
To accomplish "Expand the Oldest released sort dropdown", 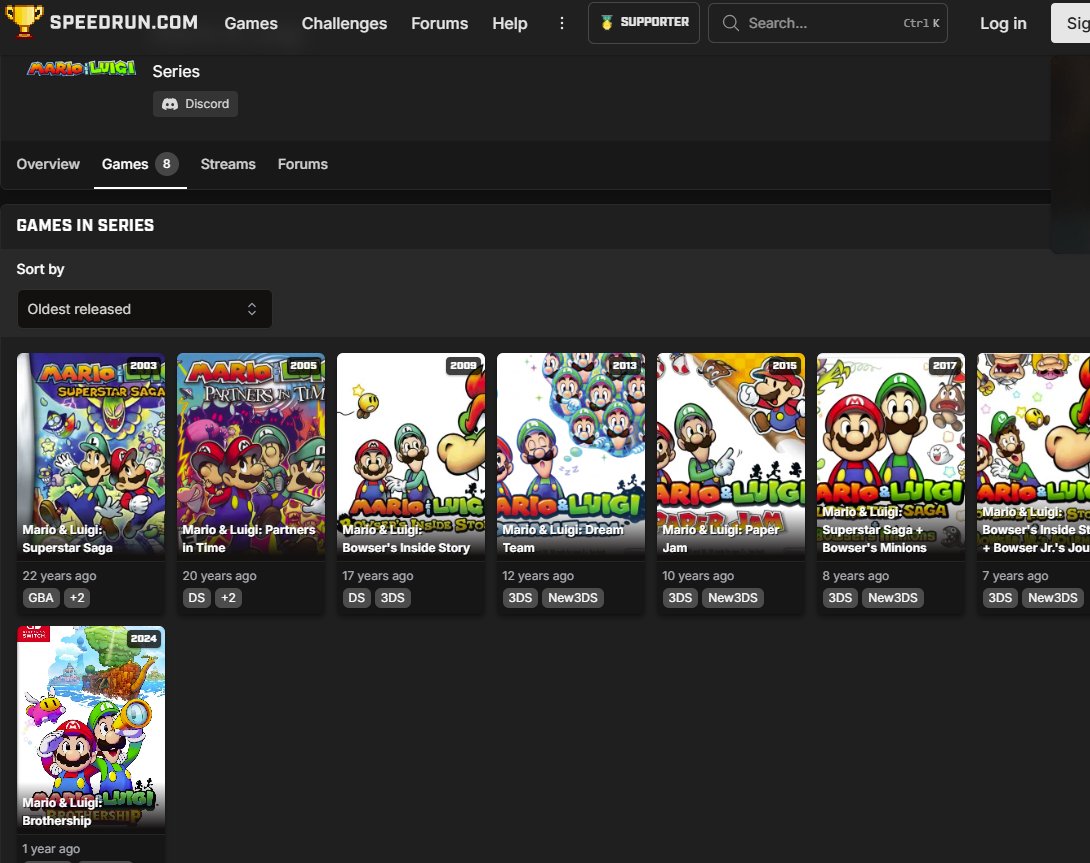I will pyautogui.click(x=145, y=309).
